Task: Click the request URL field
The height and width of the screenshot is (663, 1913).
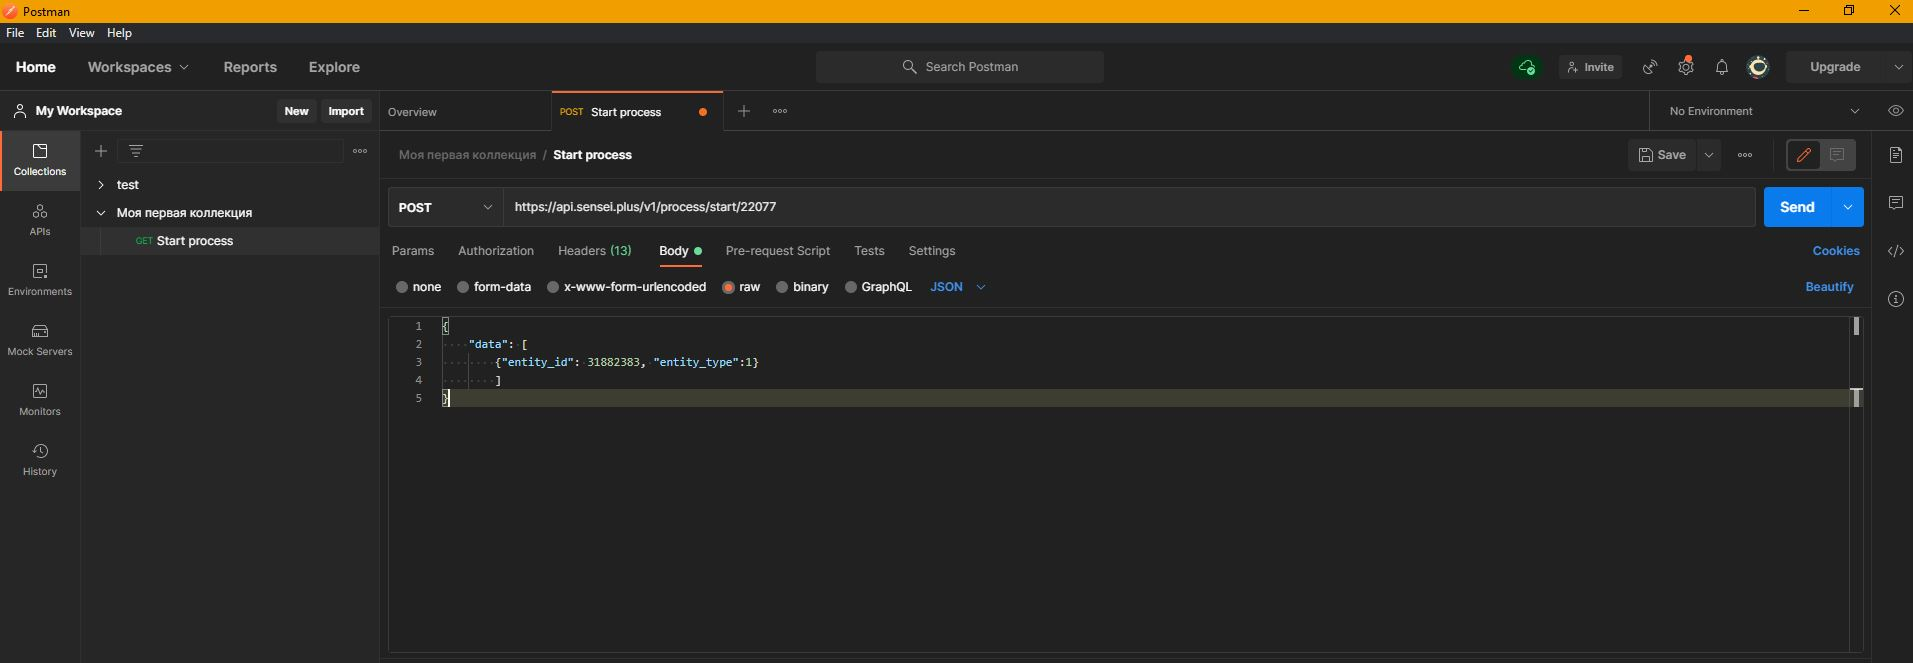Action: tap(1129, 207)
